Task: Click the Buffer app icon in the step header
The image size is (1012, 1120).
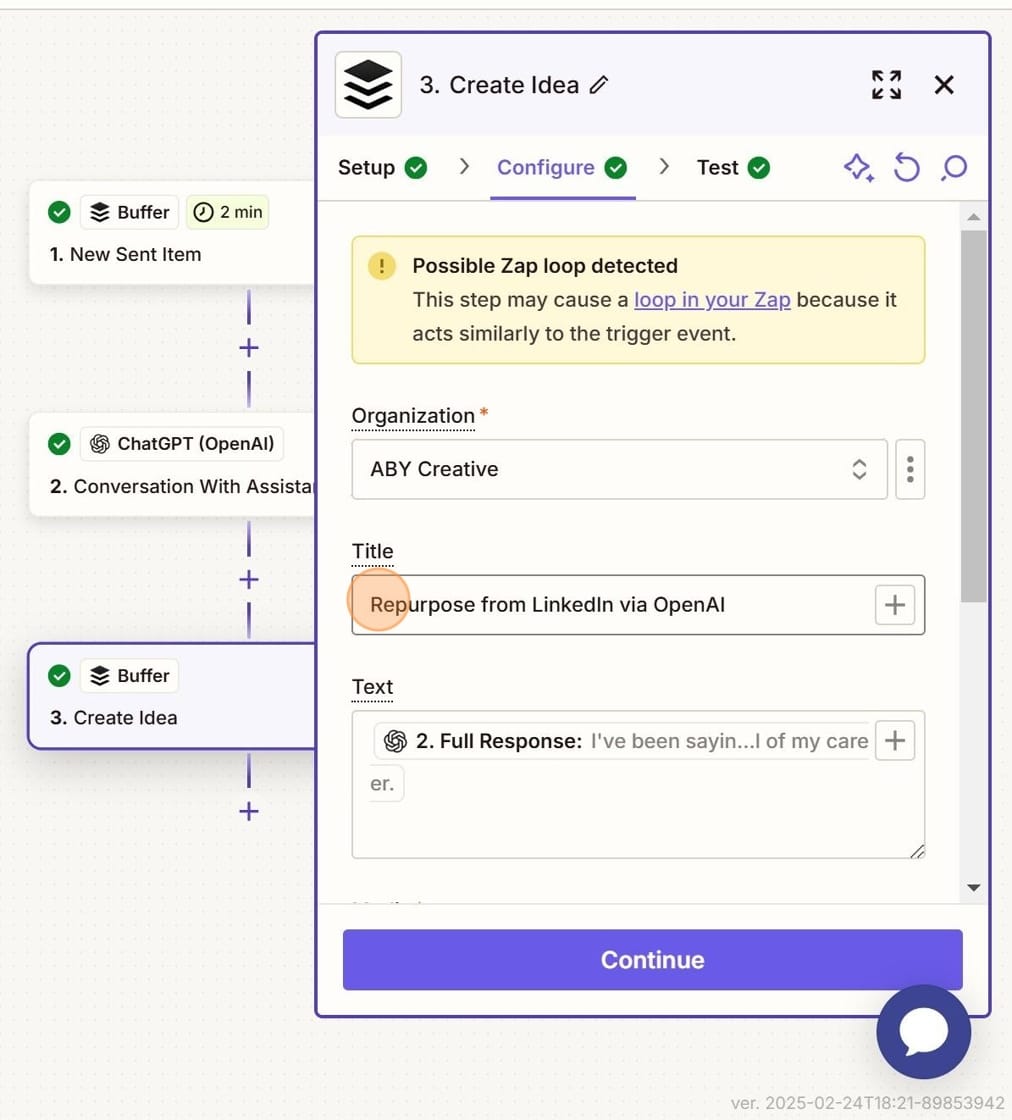Action: point(367,84)
